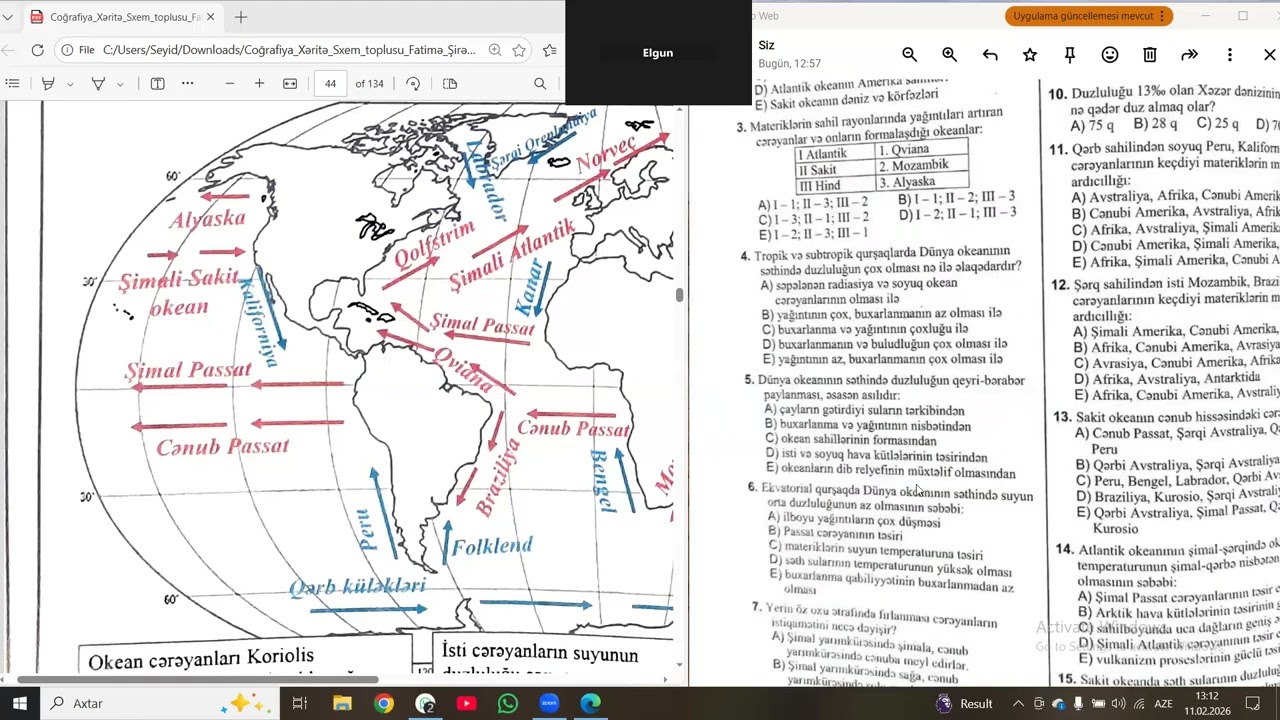Open Task View on the taskbar

coord(299,703)
